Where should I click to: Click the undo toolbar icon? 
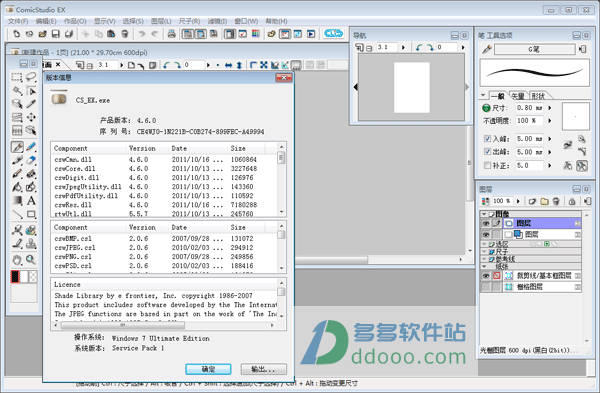click(142, 34)
